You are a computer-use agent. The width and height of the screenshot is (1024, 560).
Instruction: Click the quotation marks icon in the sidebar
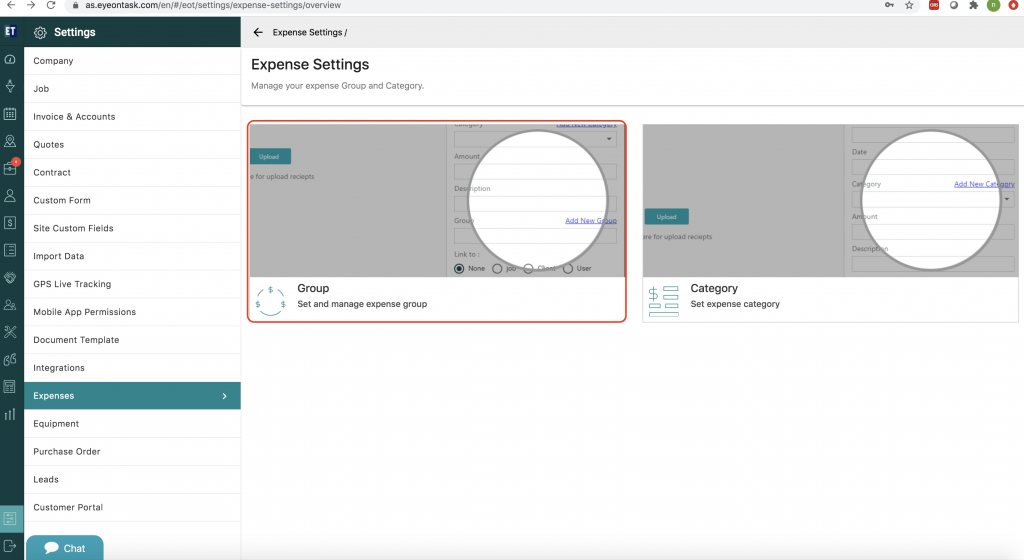click(10, 359)
